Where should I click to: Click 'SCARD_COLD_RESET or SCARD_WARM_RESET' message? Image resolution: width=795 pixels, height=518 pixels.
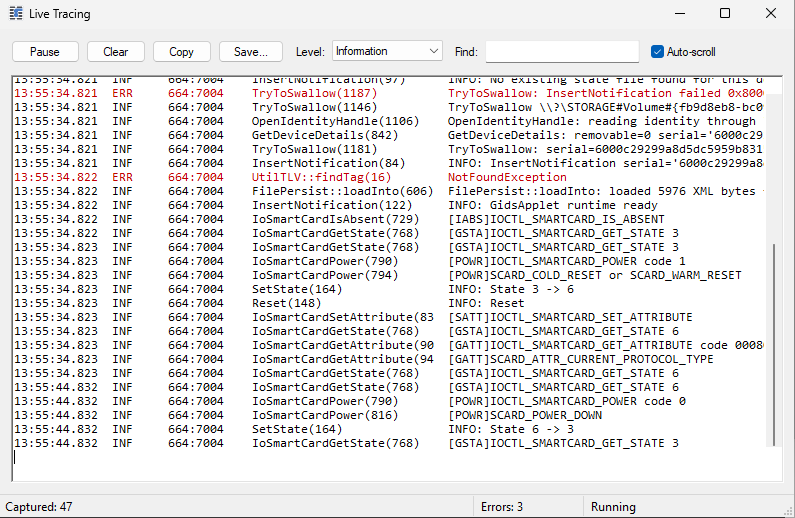pyautogui.click(x=595, y=275)
